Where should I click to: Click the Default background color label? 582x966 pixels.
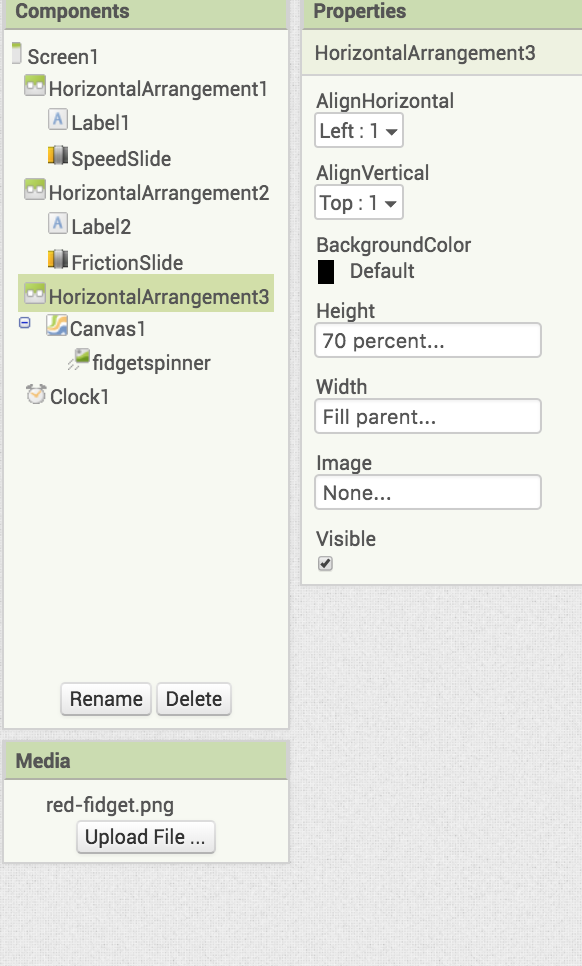pos(382,272)
